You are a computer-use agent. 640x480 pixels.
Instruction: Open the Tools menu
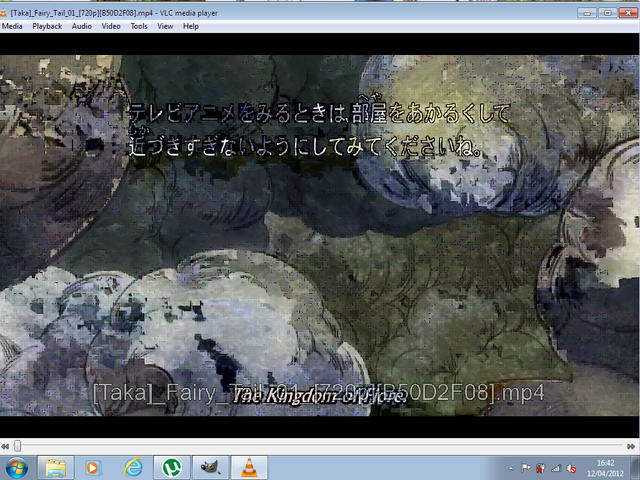pos(139,26)
